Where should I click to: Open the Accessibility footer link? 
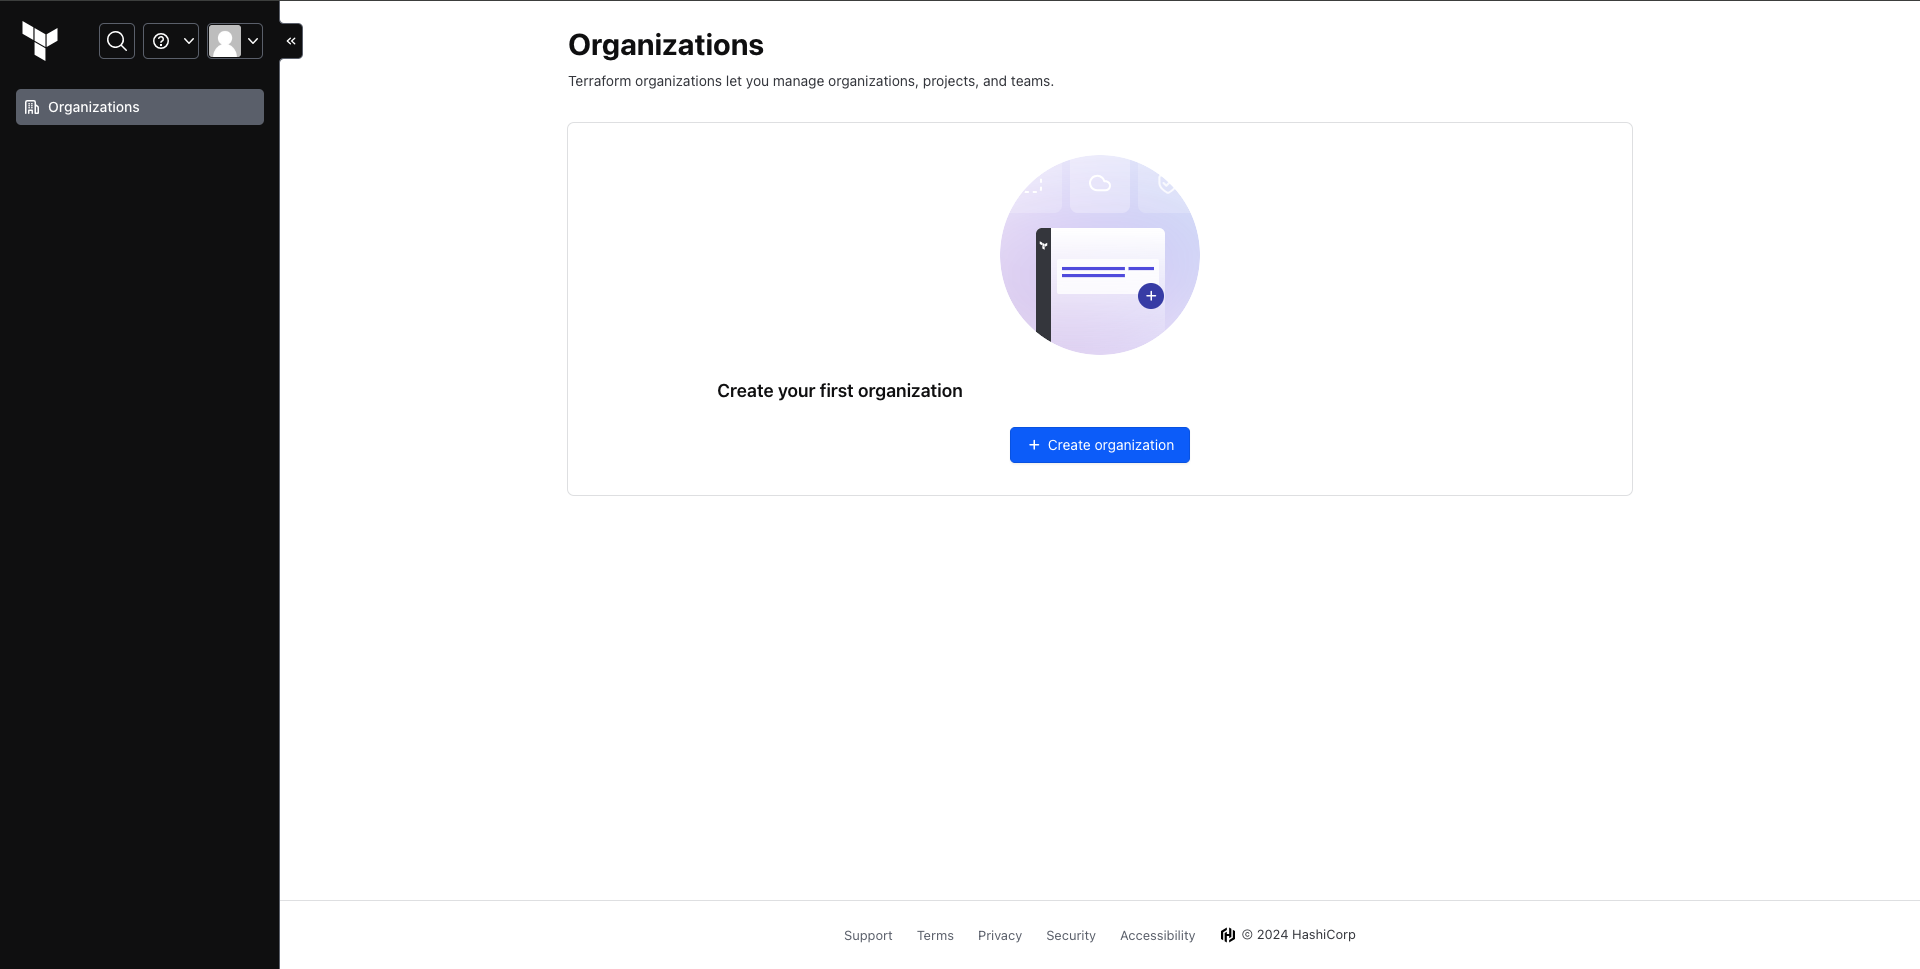coord(1158,936)
